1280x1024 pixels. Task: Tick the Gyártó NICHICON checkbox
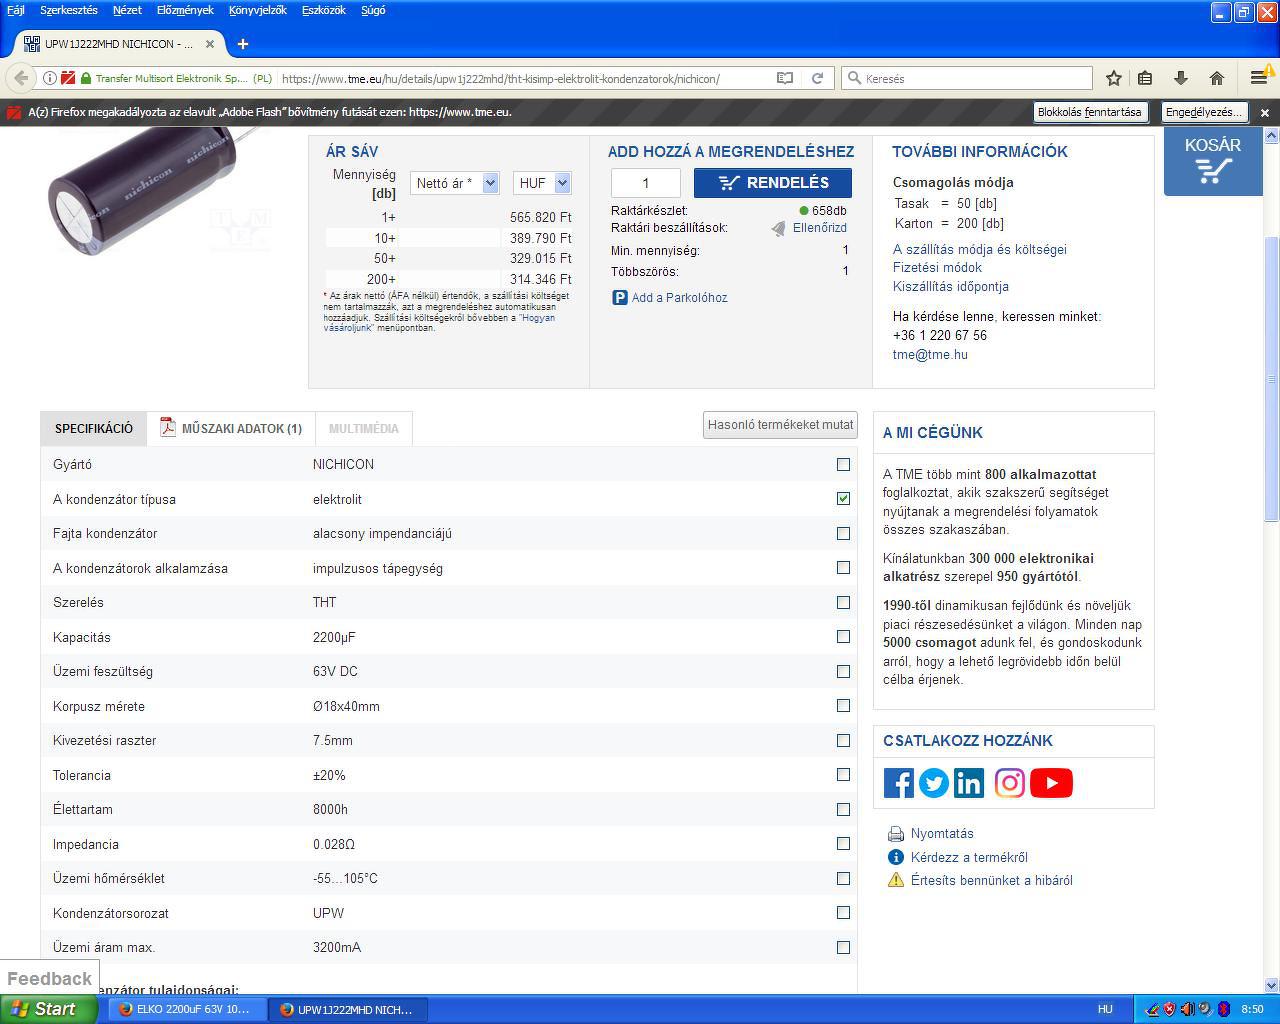pyautogui.click(x=843, y=465)
